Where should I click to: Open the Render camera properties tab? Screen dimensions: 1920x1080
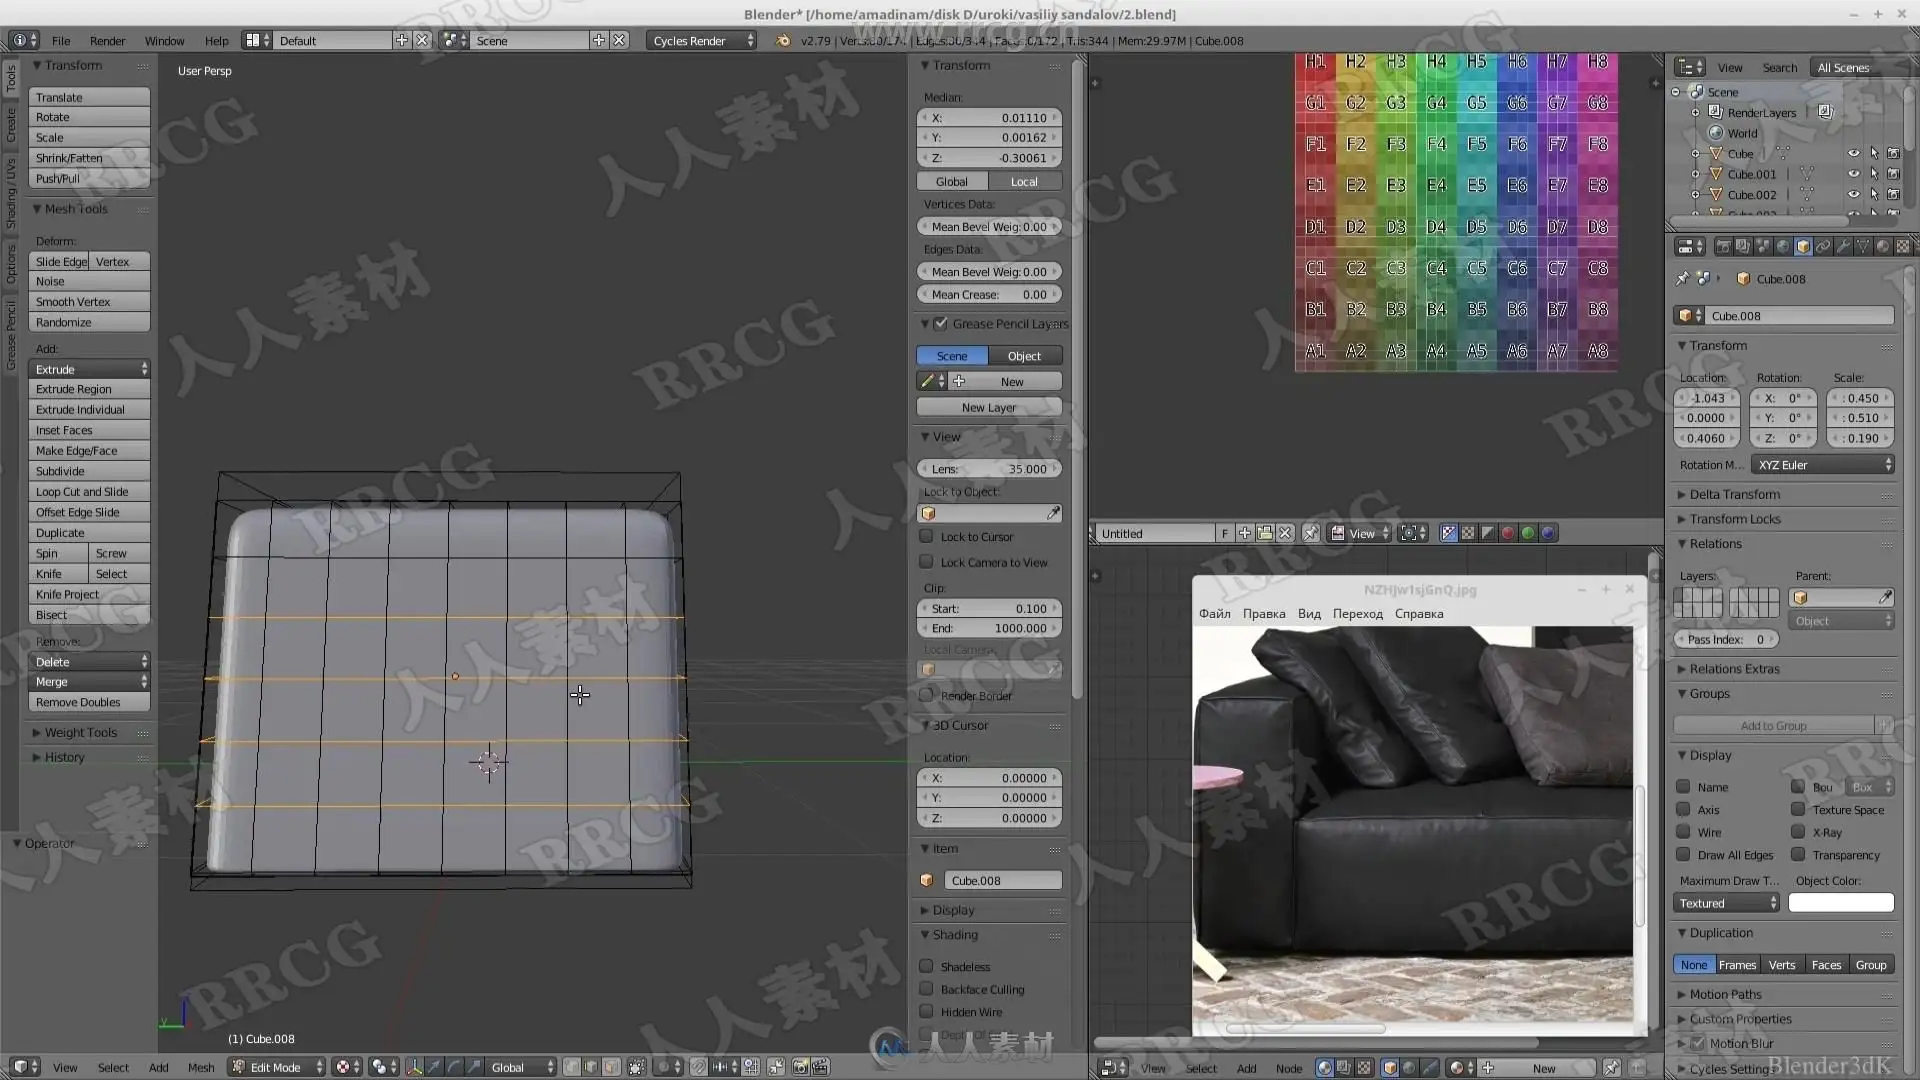[1723, 246]
